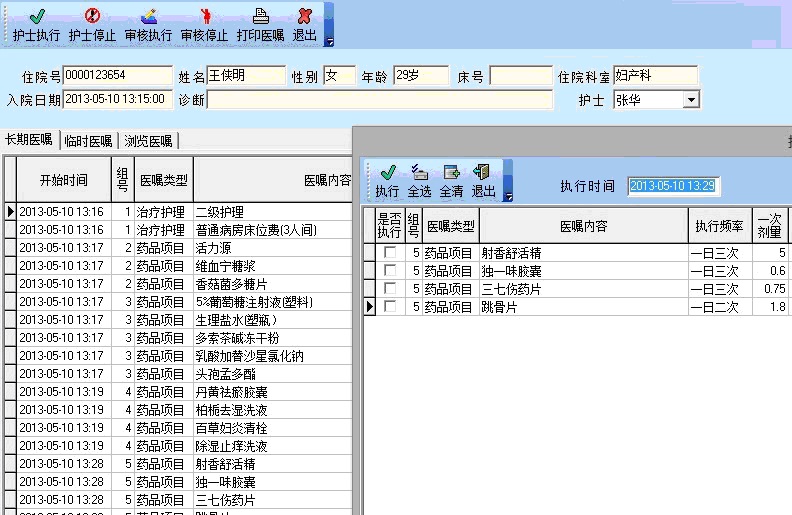Click the 退出 door icon in right panel
This screenshot has width=792, height=515.
pyautogui.click(x=482, y=173)
